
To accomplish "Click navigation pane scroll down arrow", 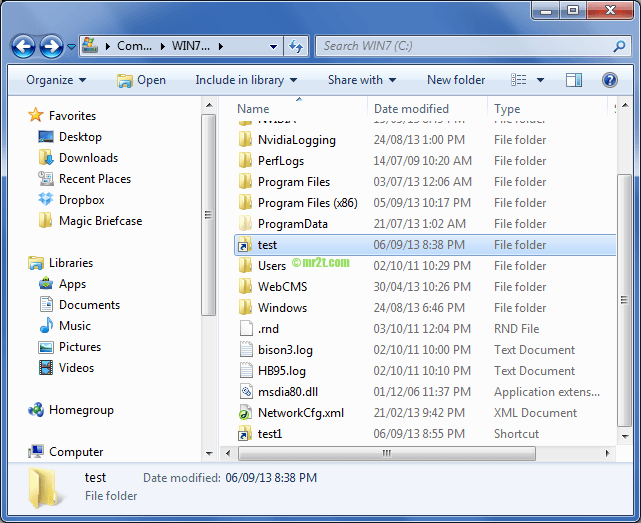I will pos(209,453).
